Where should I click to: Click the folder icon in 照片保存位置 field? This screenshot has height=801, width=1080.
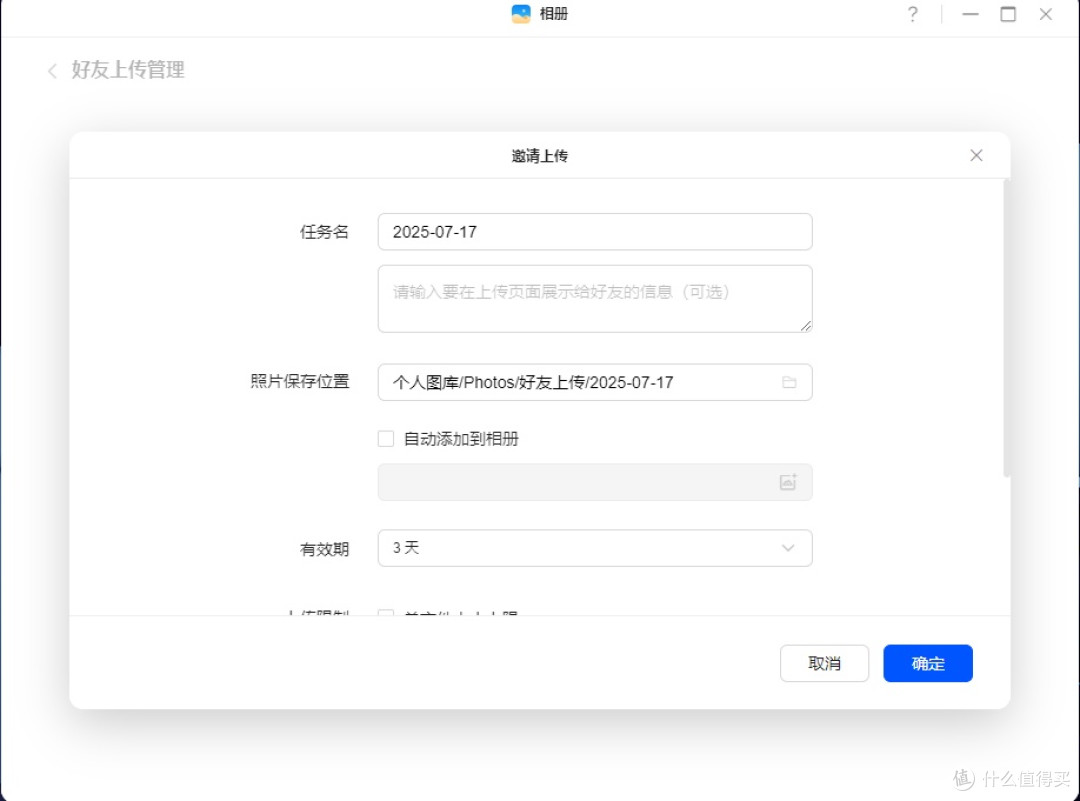789,382
